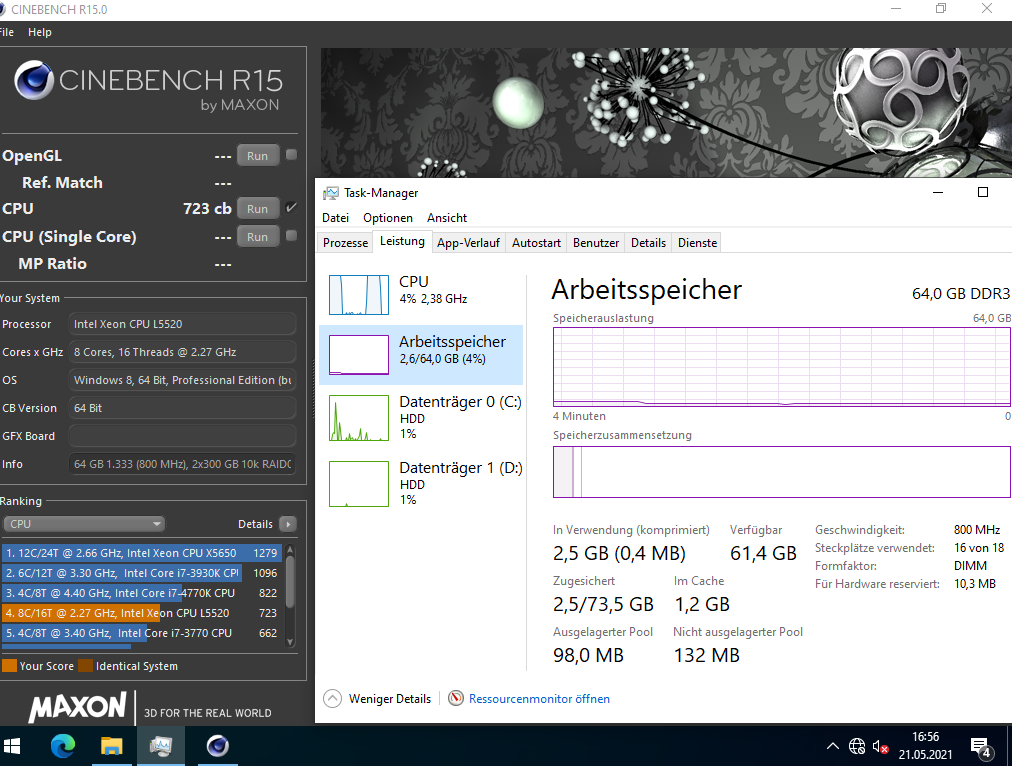
Task: Click Weniger Details label
Action: coord(390,699)
